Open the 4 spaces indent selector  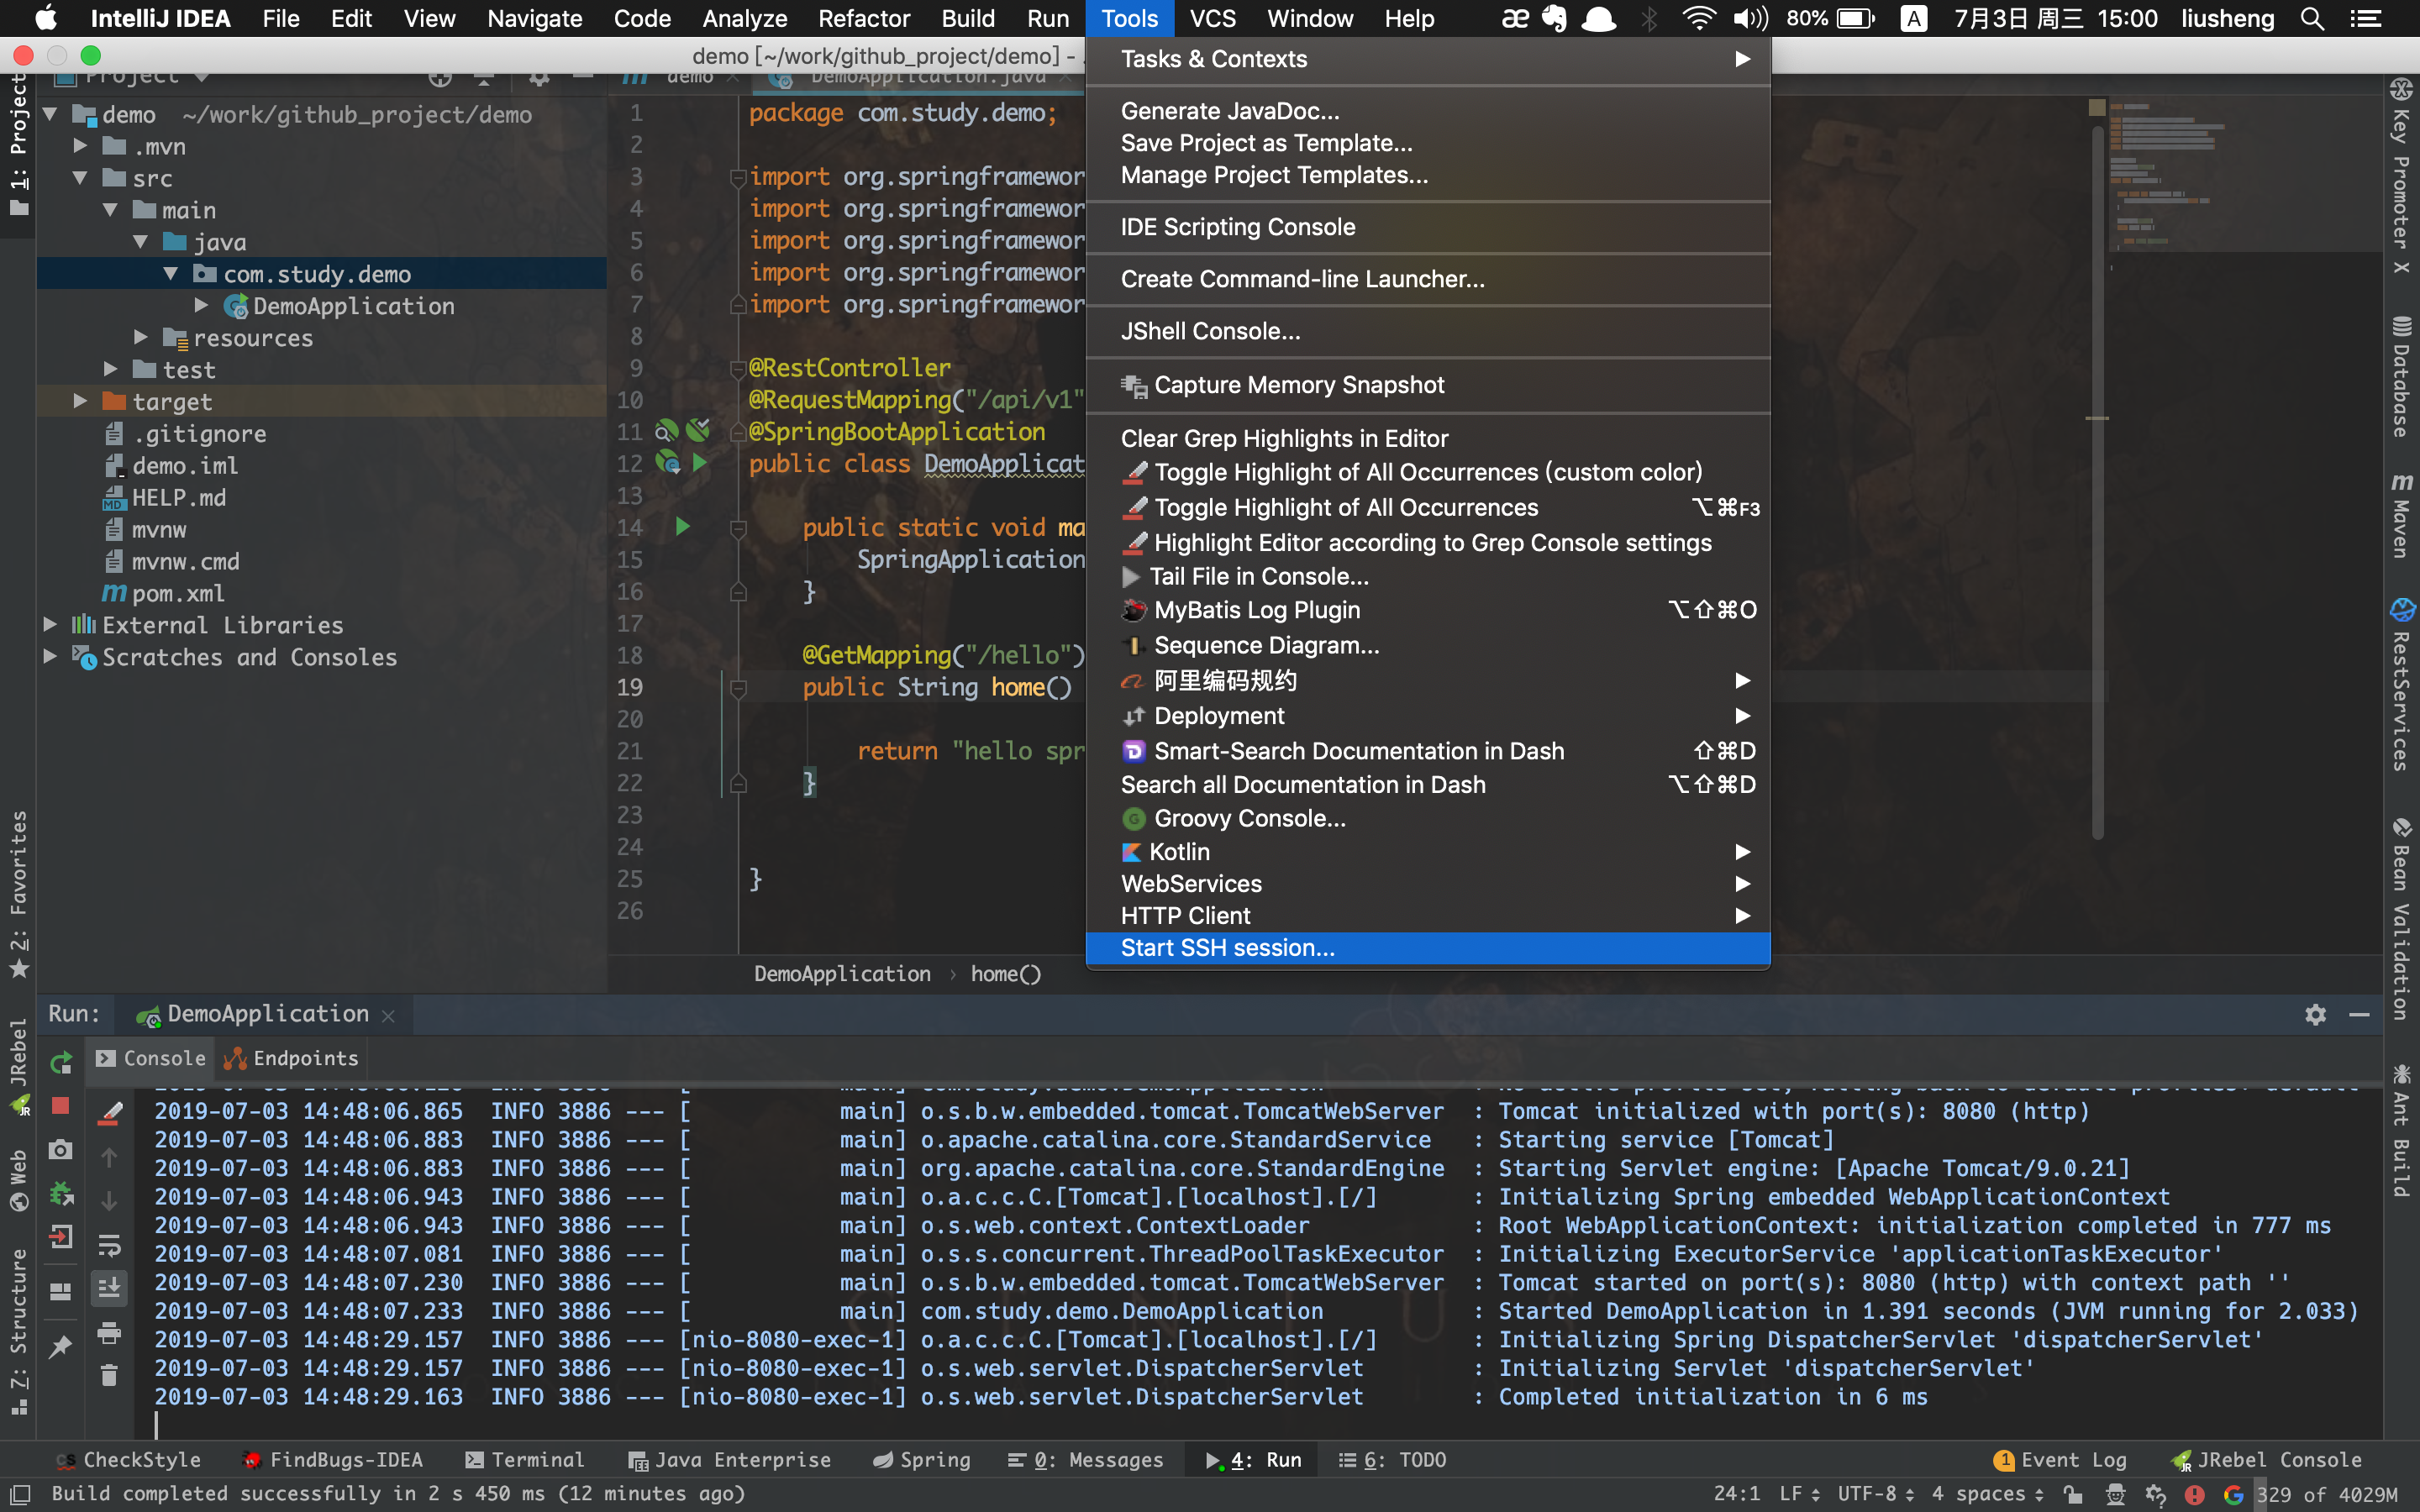coord(1988,1494)
